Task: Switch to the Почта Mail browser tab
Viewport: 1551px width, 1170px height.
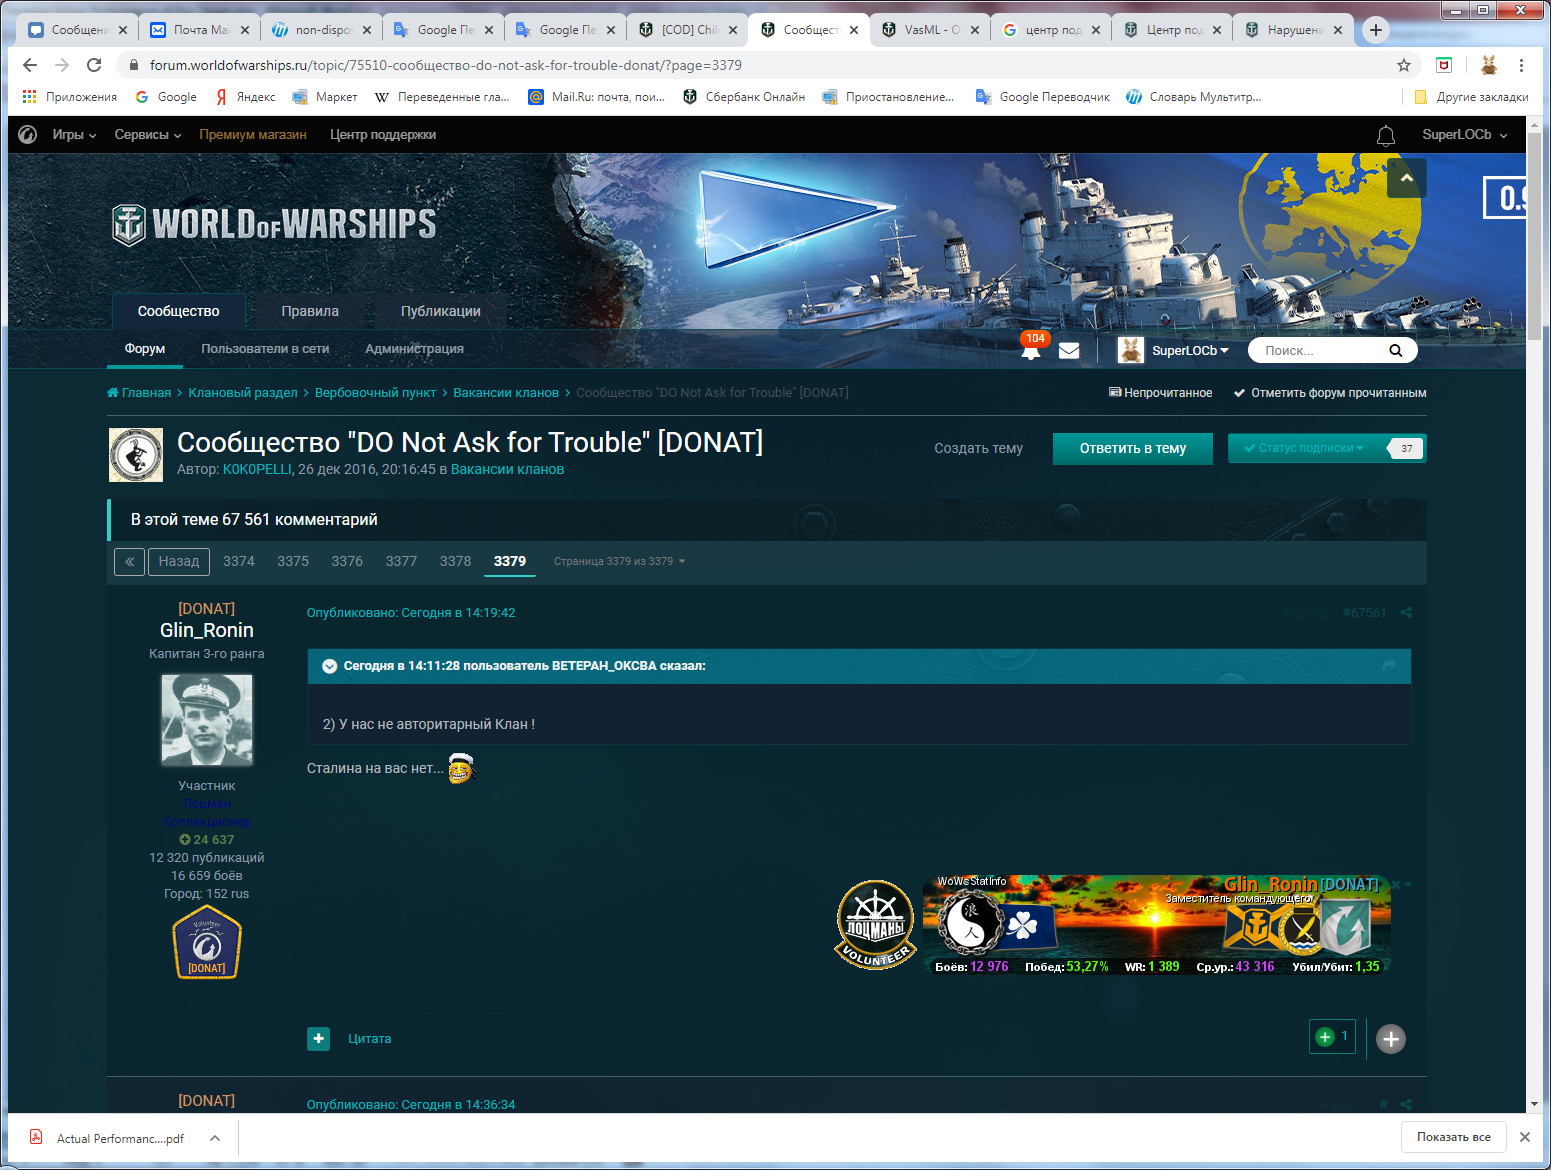Action: coord(200,30)
